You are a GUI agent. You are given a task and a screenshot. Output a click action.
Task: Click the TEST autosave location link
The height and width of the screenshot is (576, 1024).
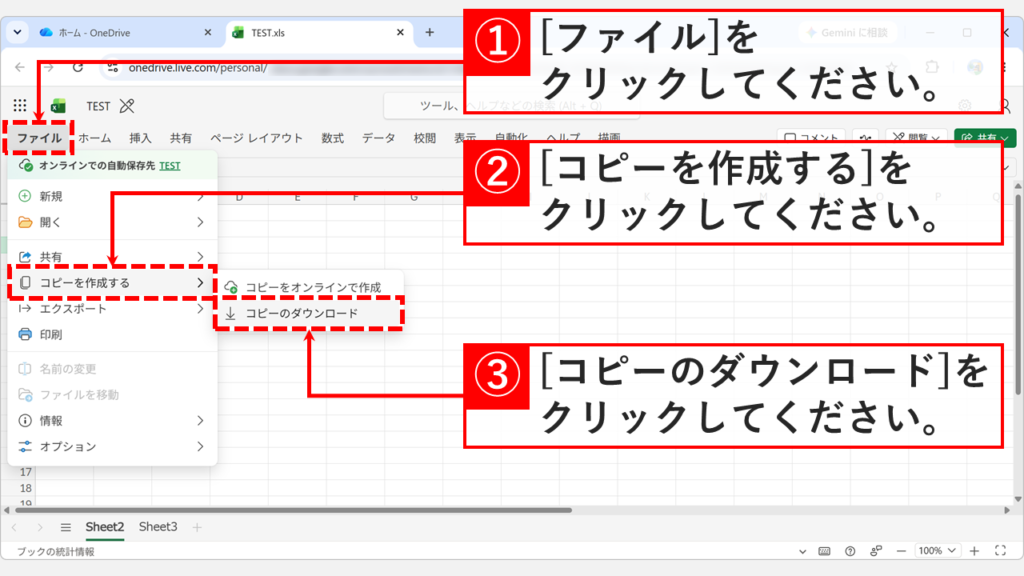click(x=170, y=166)
